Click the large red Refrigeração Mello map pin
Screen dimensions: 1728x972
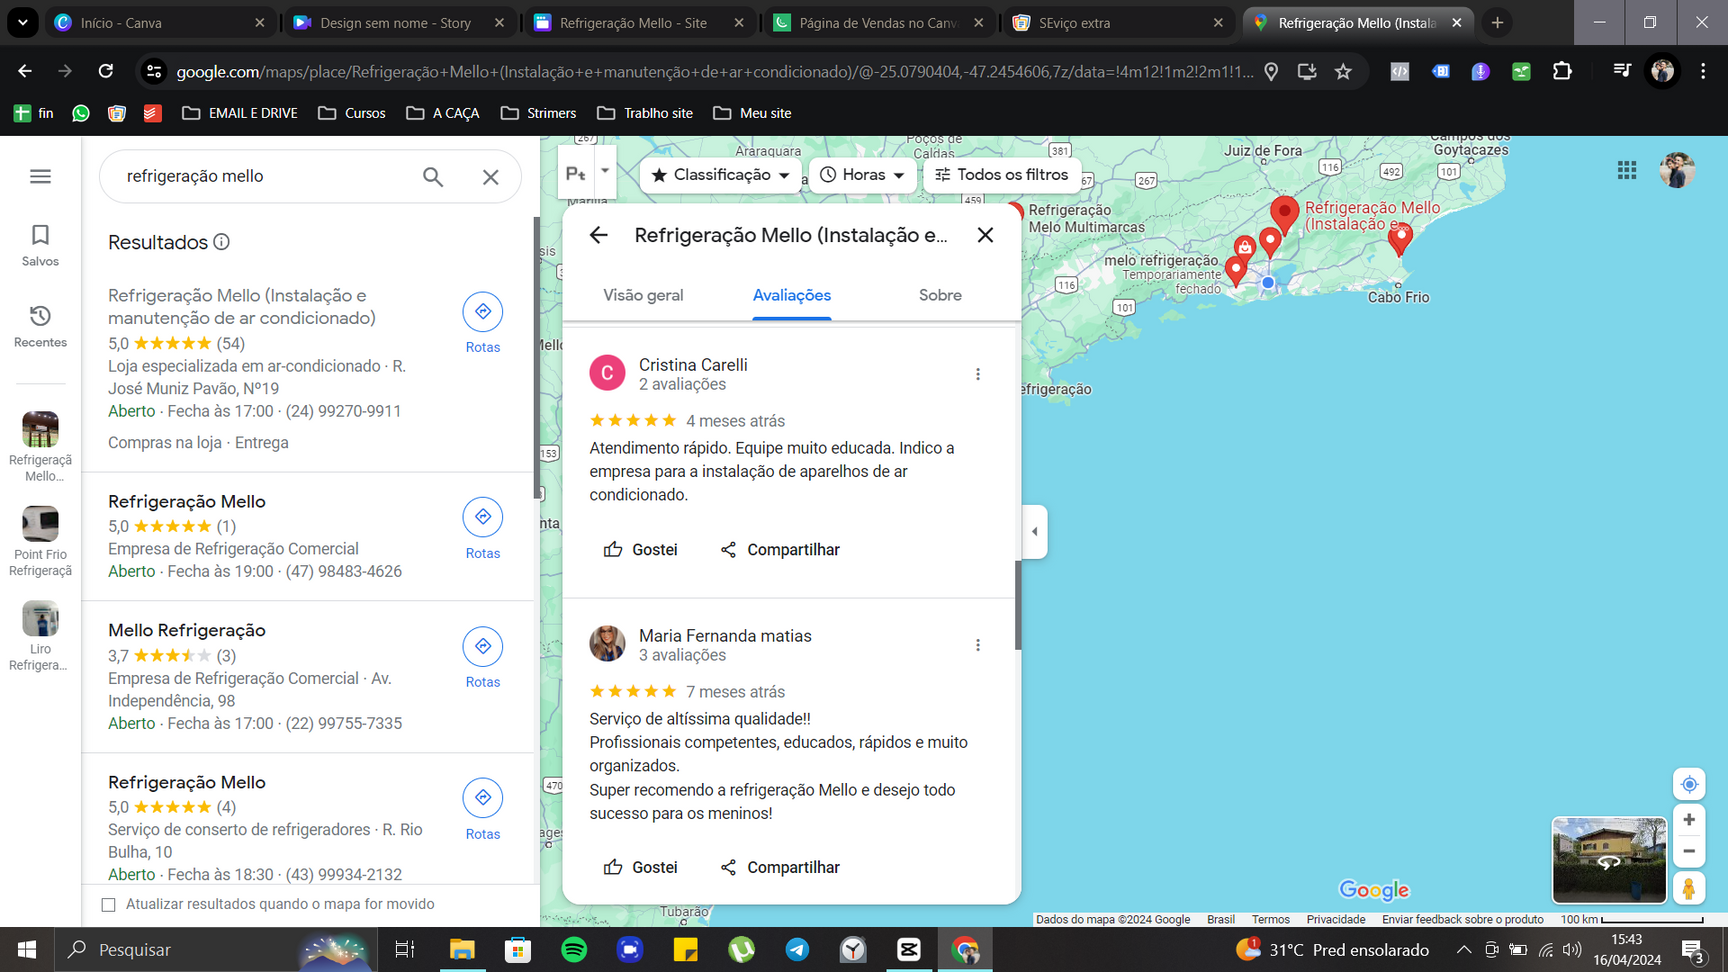coord(1284,214)
